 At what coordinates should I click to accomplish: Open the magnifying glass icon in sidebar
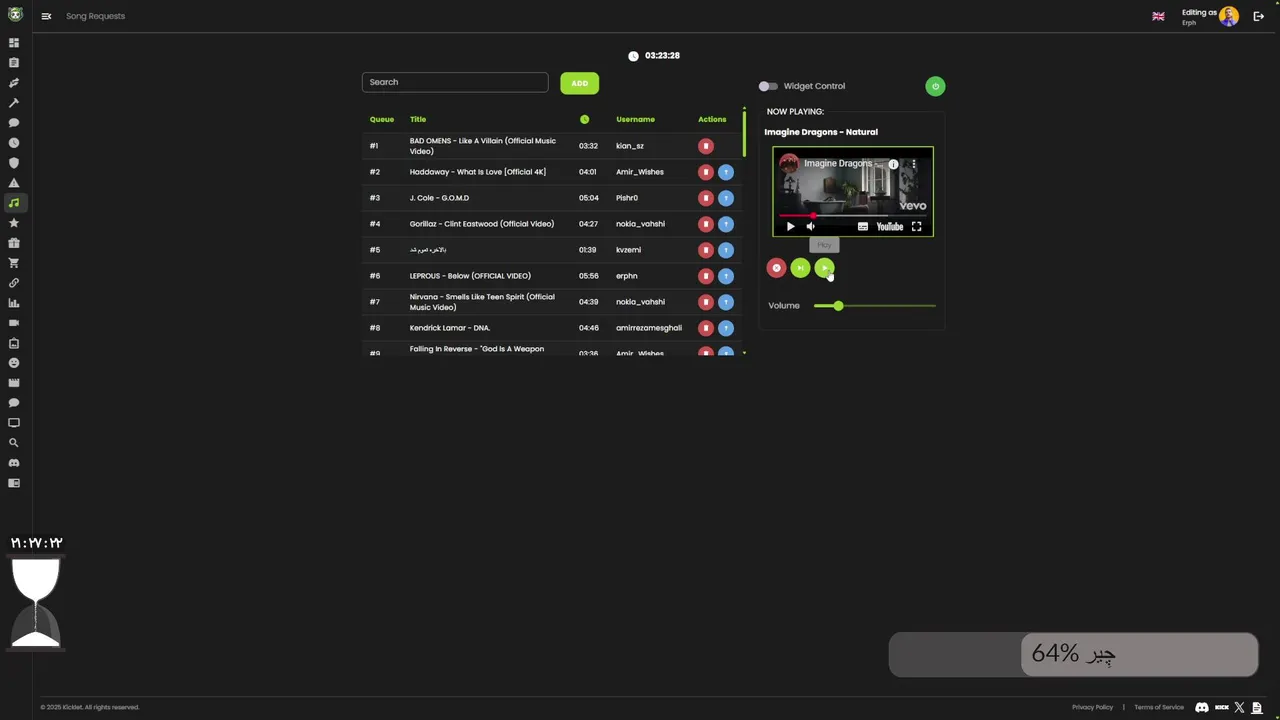[x=14, y=443]
